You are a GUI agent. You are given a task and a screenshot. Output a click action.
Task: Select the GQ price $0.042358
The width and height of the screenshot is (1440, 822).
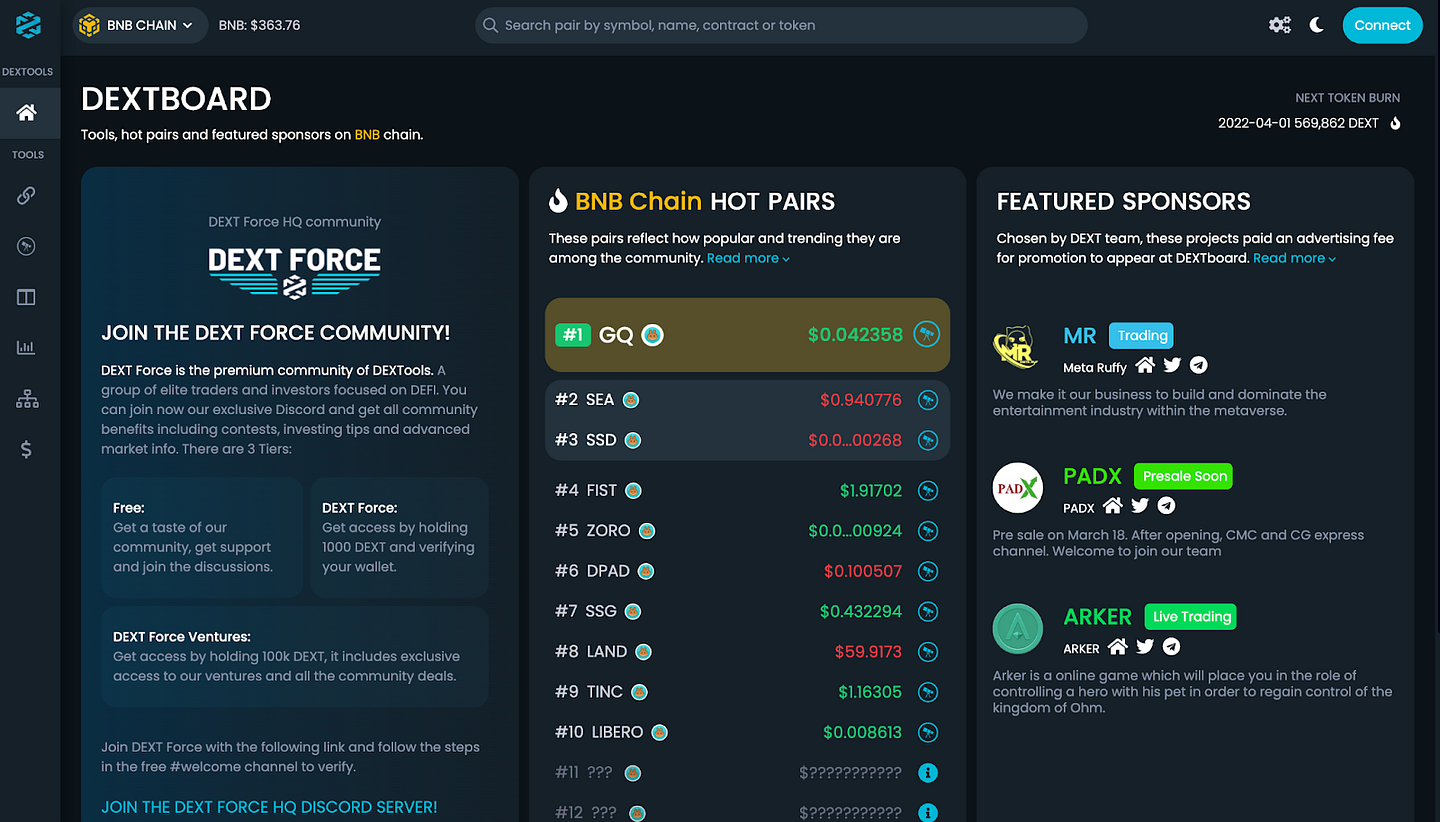click(855, 334)
